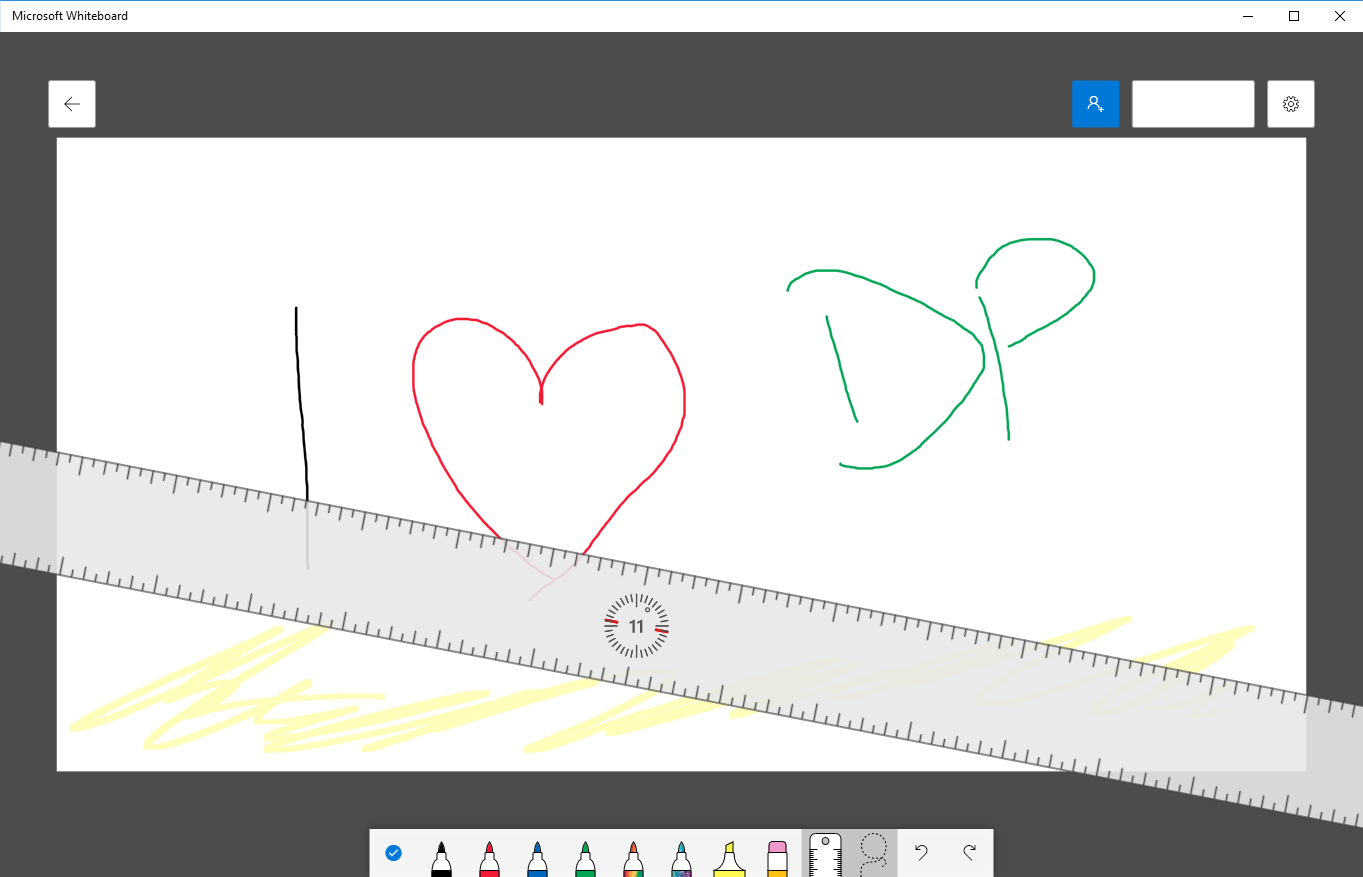Click the blue checkmark done button
Screen dimensions: 1363x877
click(x=393, y=853)
